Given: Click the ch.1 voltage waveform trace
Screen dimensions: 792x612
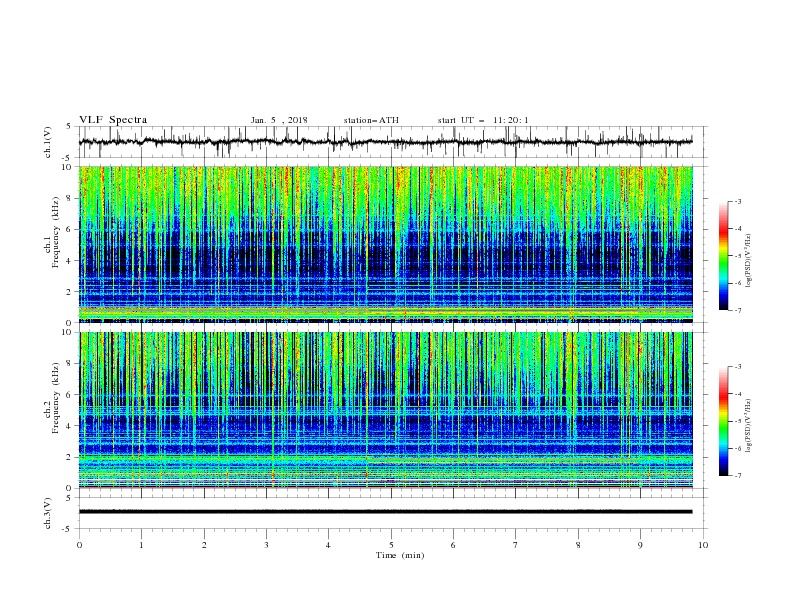Looking at the screenshot, I should 386,142.
